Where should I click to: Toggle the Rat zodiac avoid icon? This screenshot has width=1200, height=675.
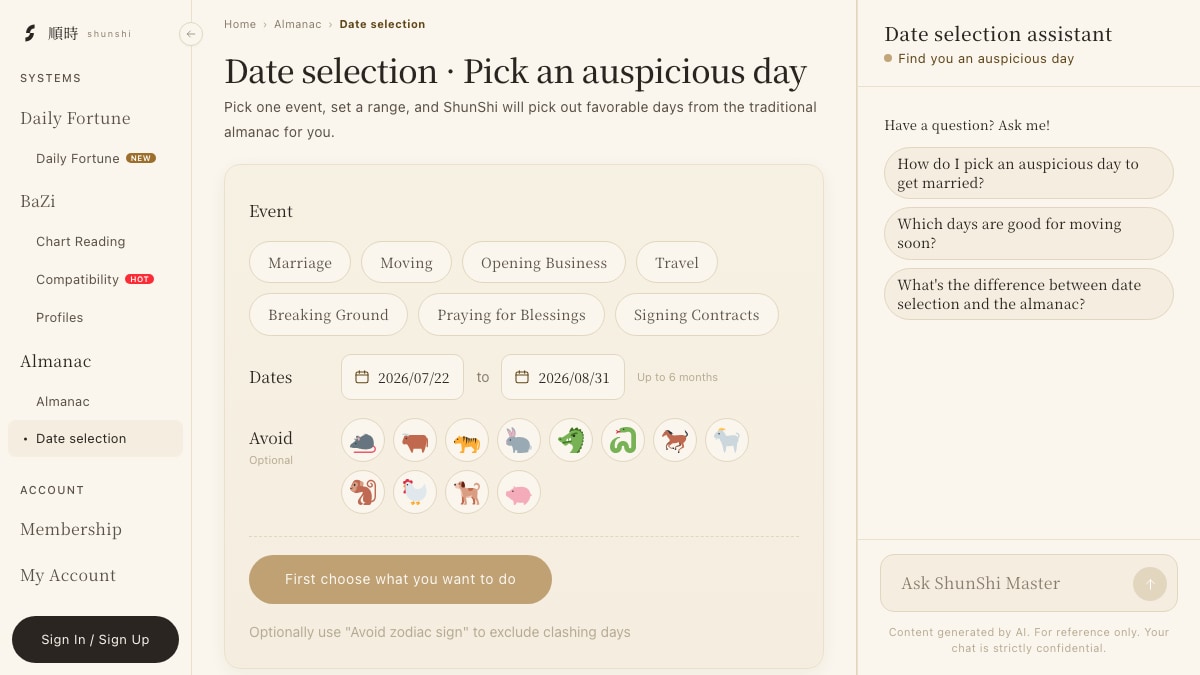(363, 440)
